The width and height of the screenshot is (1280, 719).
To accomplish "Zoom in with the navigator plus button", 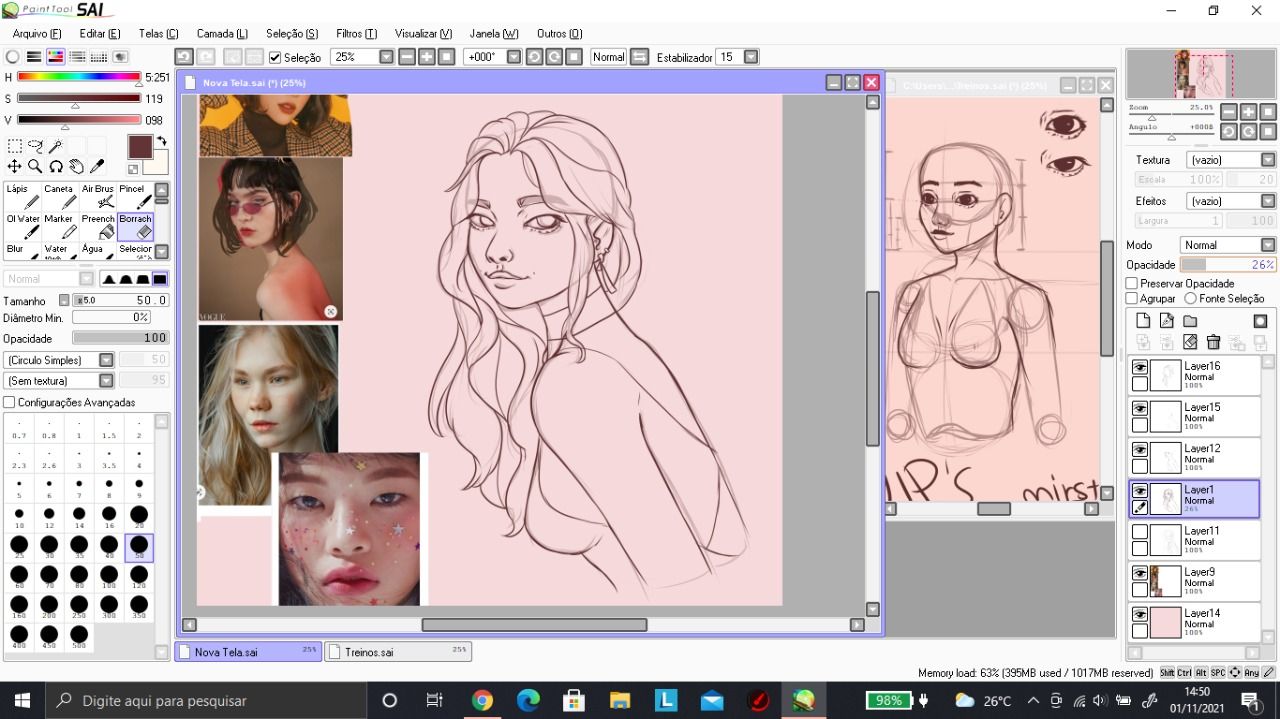I will [x=1248, y=112].
